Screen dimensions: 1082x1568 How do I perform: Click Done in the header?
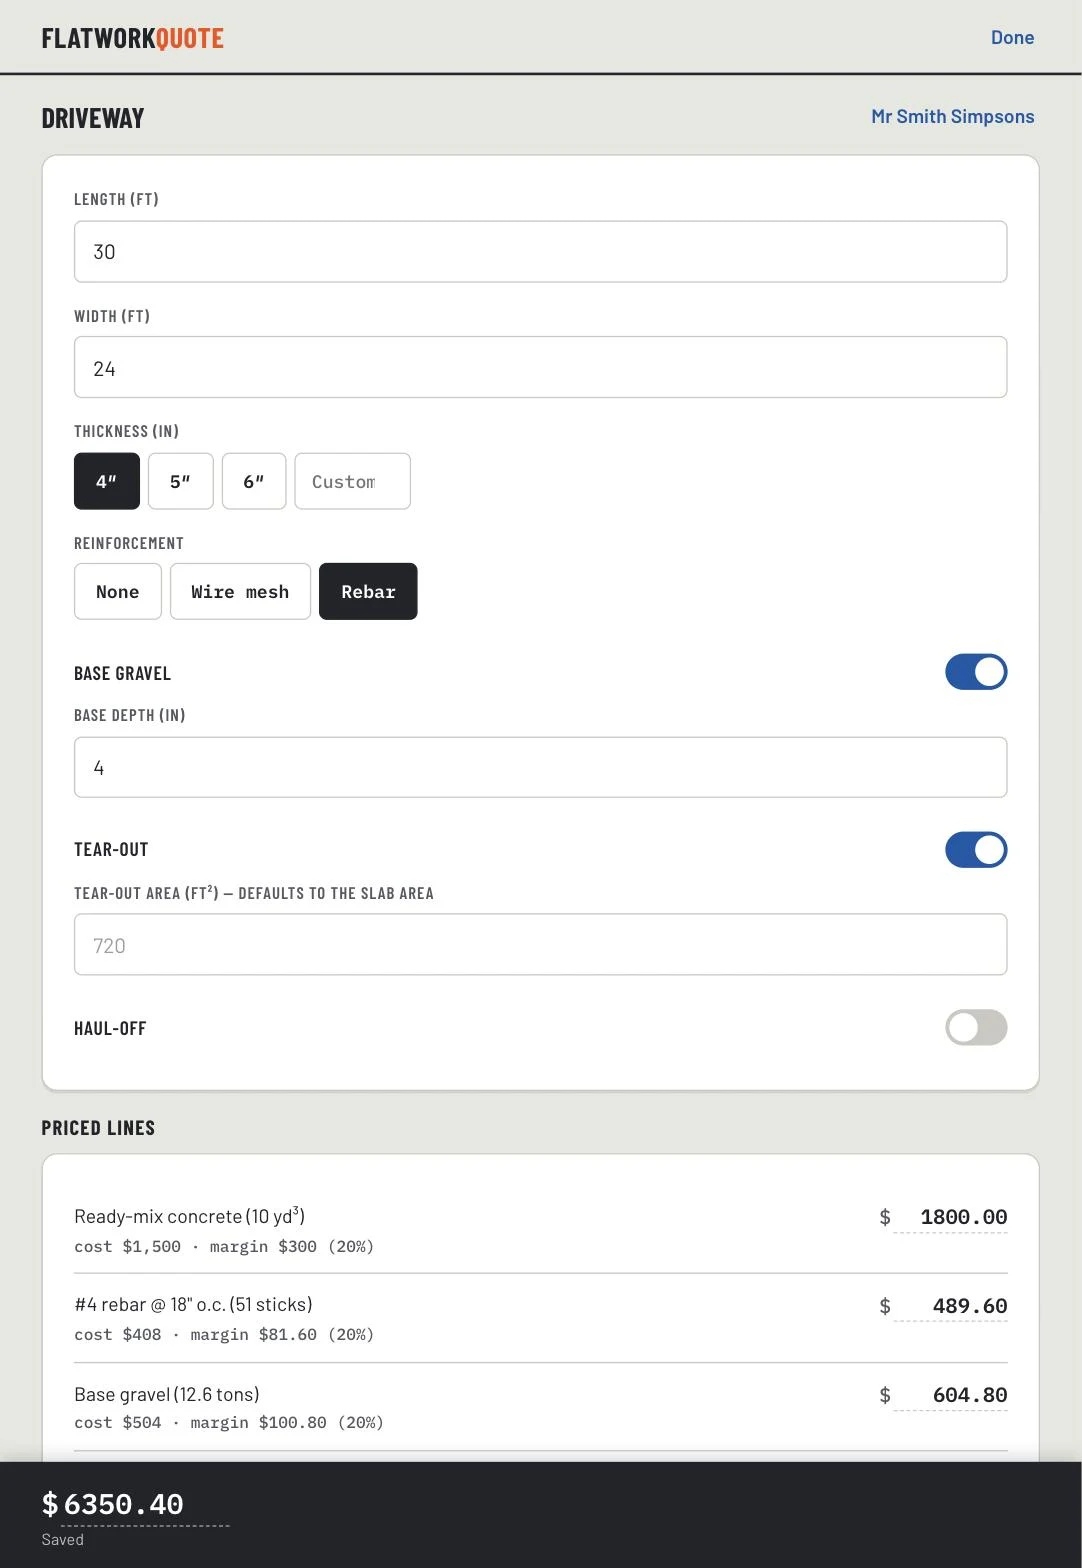pos(1012,38)
